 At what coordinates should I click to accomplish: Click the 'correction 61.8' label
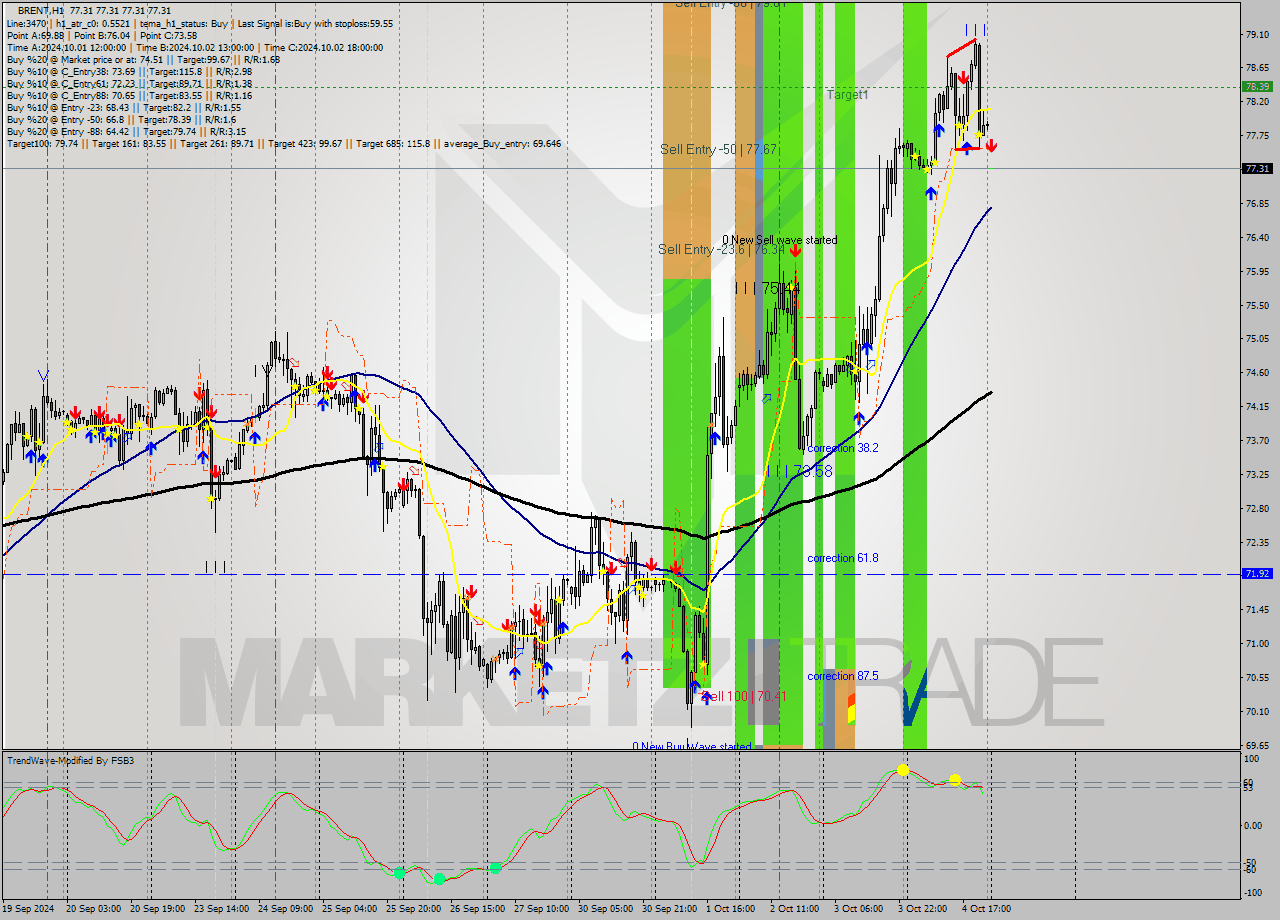tap(843, 558)
